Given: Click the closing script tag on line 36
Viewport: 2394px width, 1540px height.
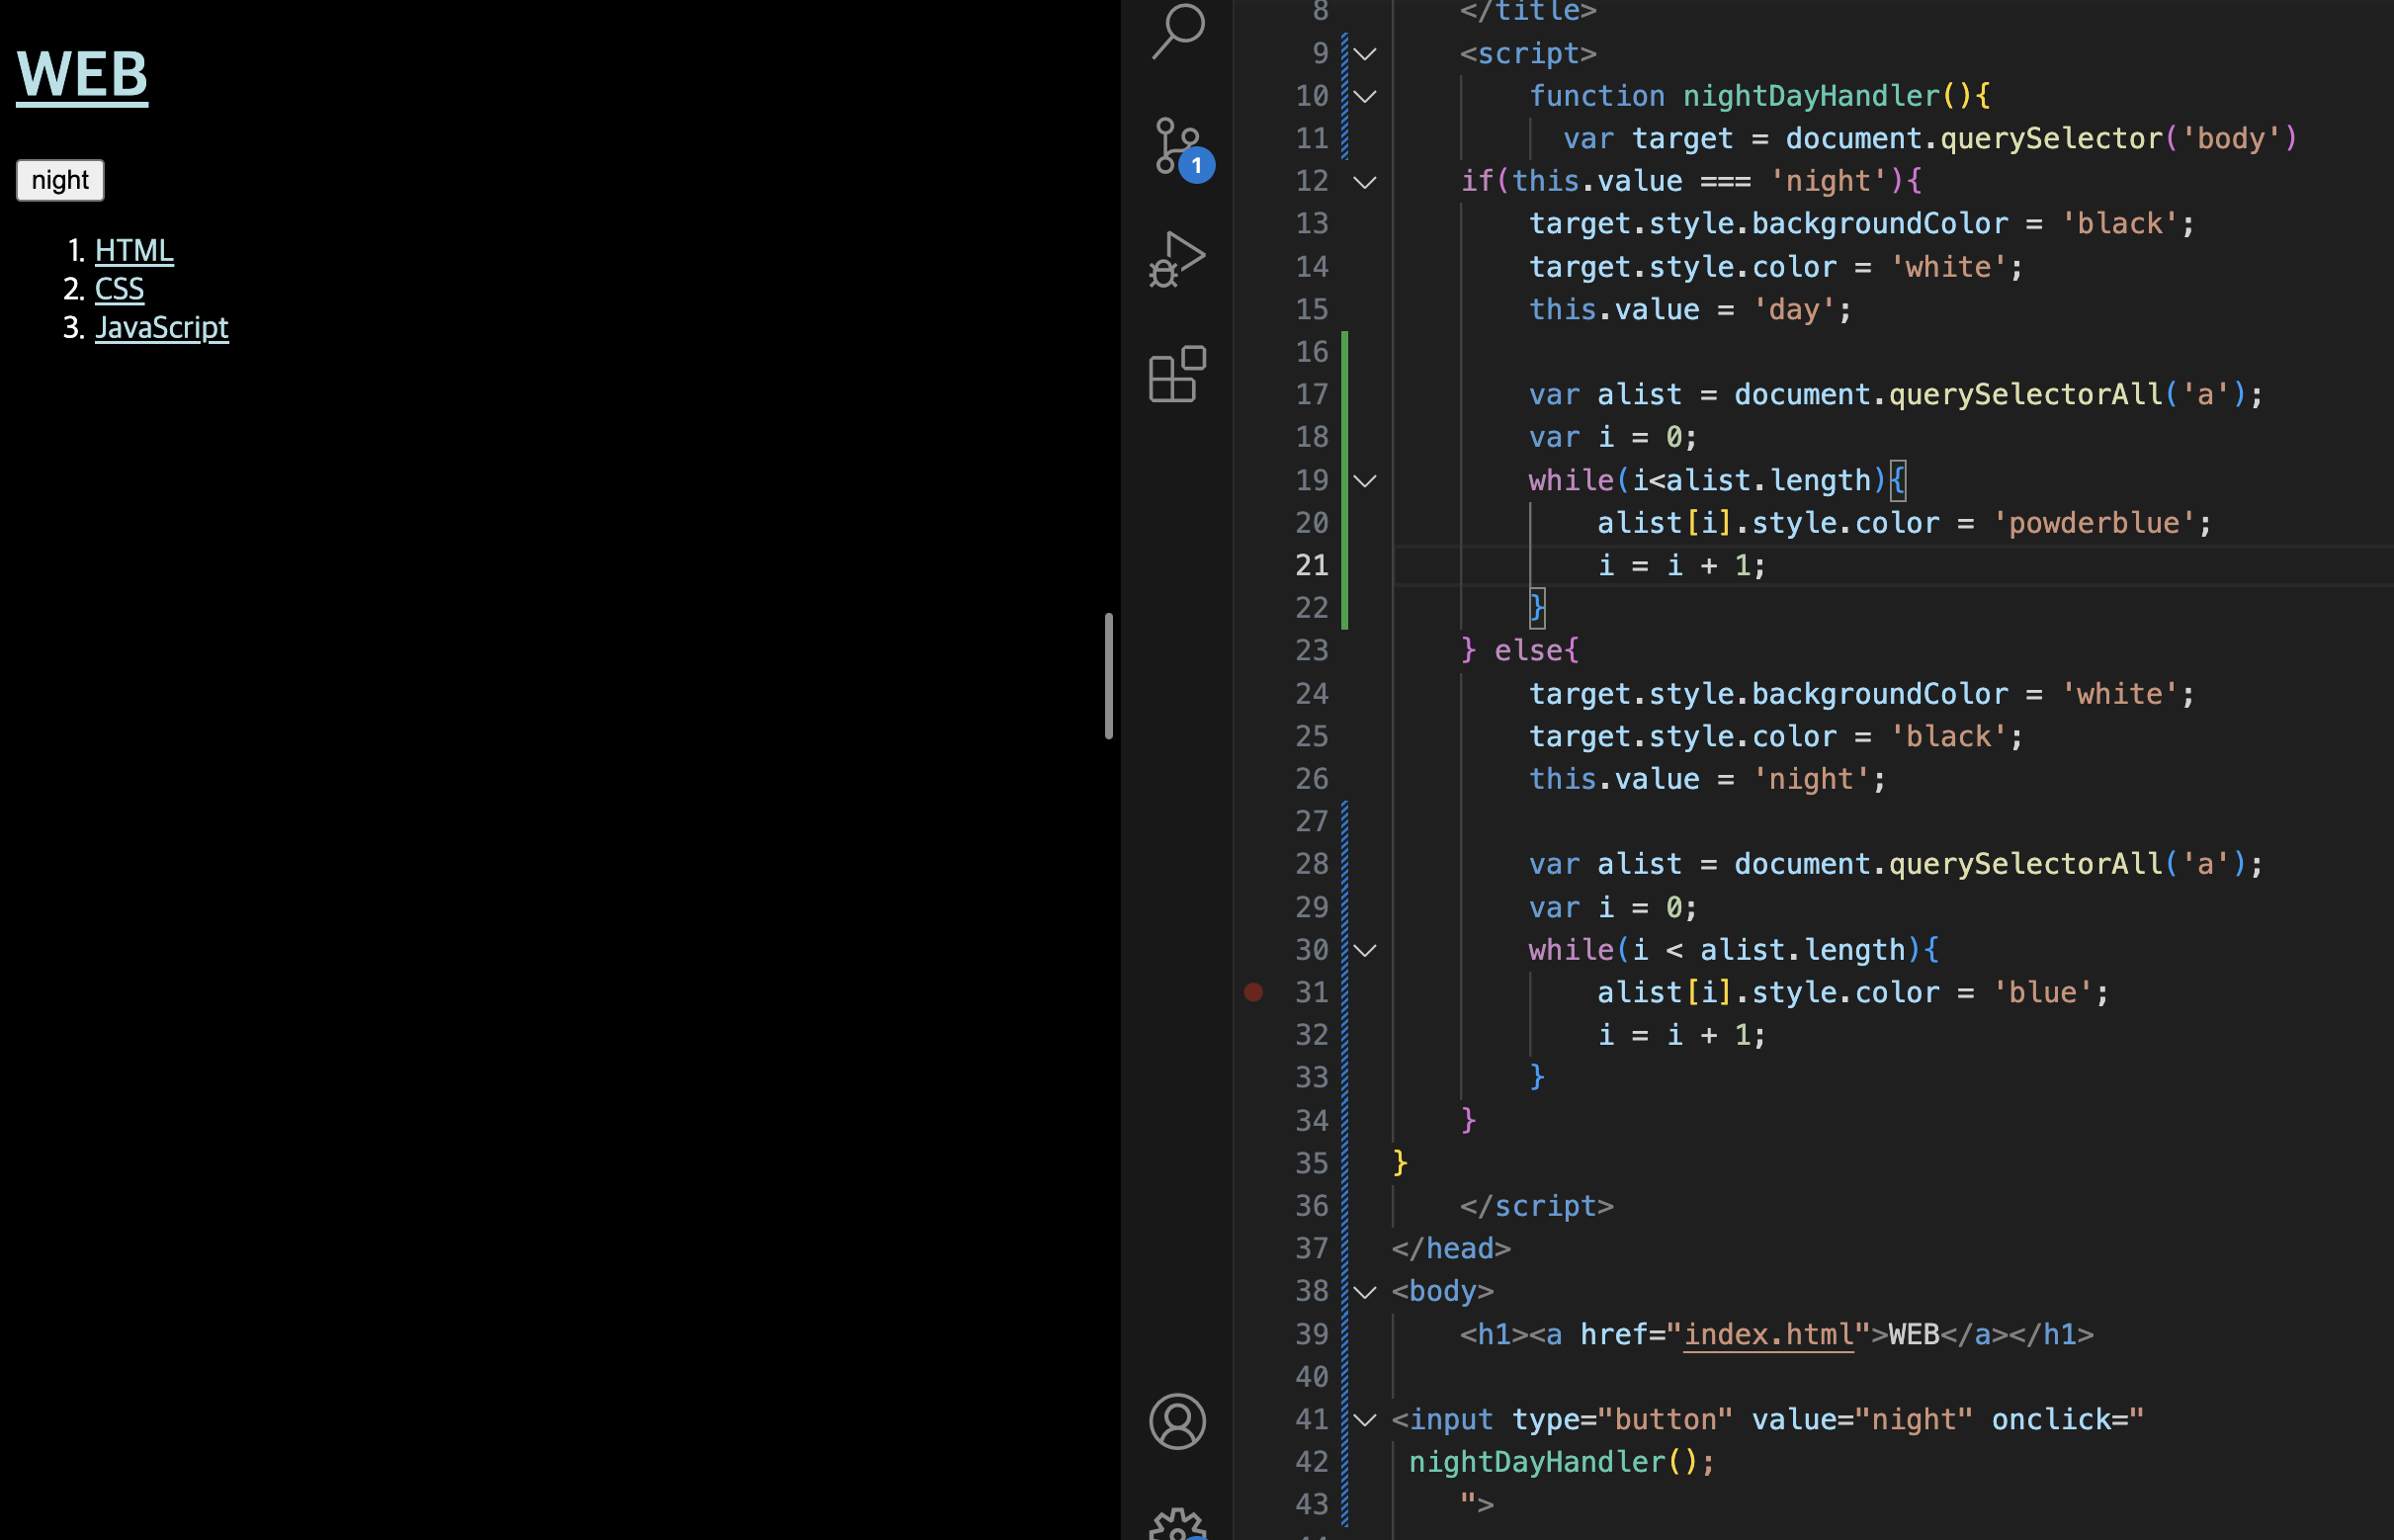Looking at the screenshot, I should [1537, 1206].
